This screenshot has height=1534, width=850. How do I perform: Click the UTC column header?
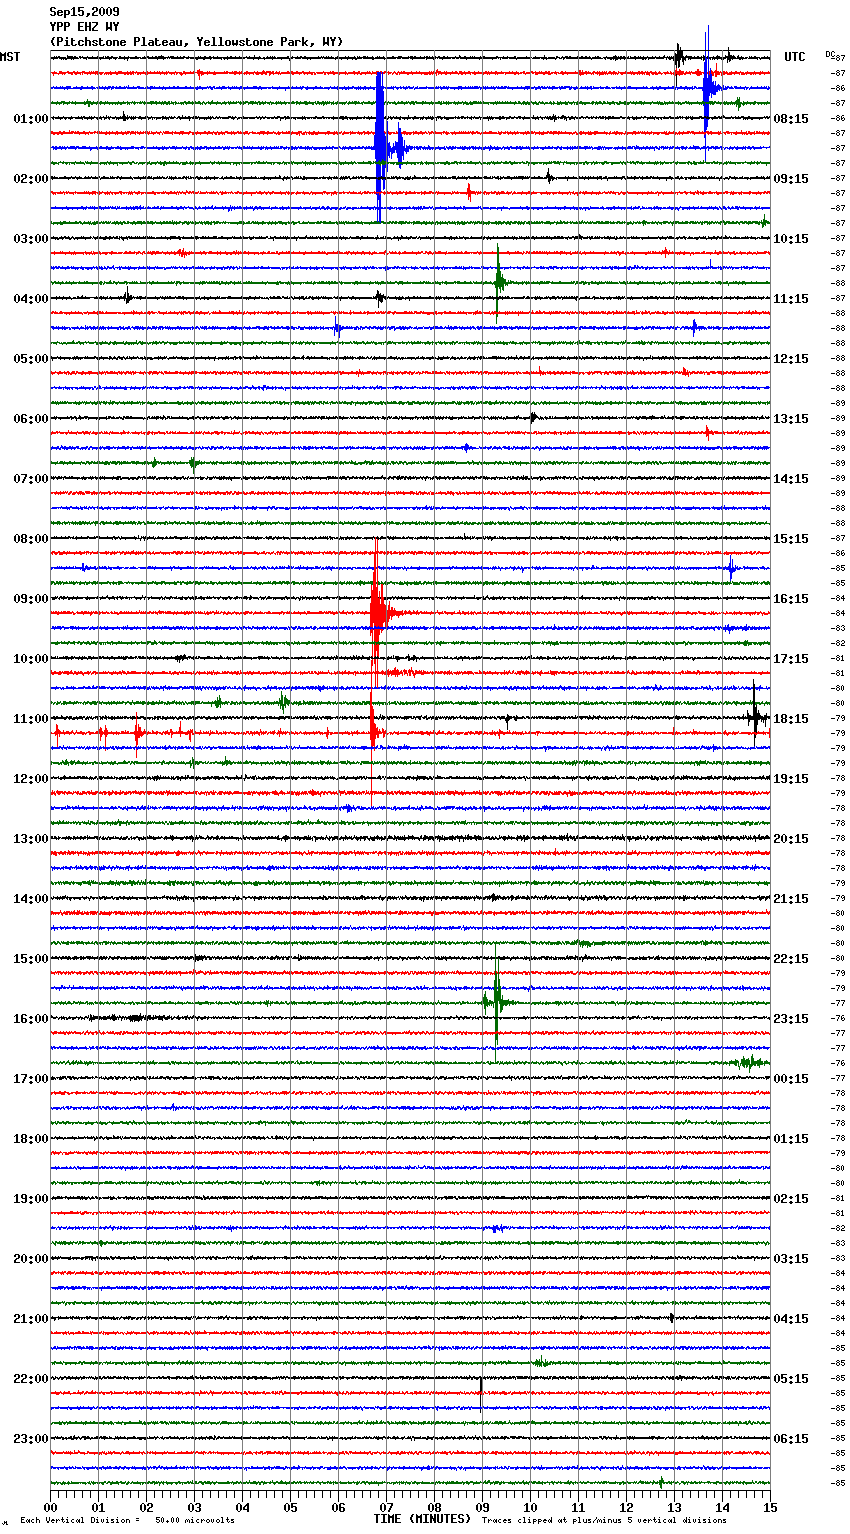click(x=794, y=57)
